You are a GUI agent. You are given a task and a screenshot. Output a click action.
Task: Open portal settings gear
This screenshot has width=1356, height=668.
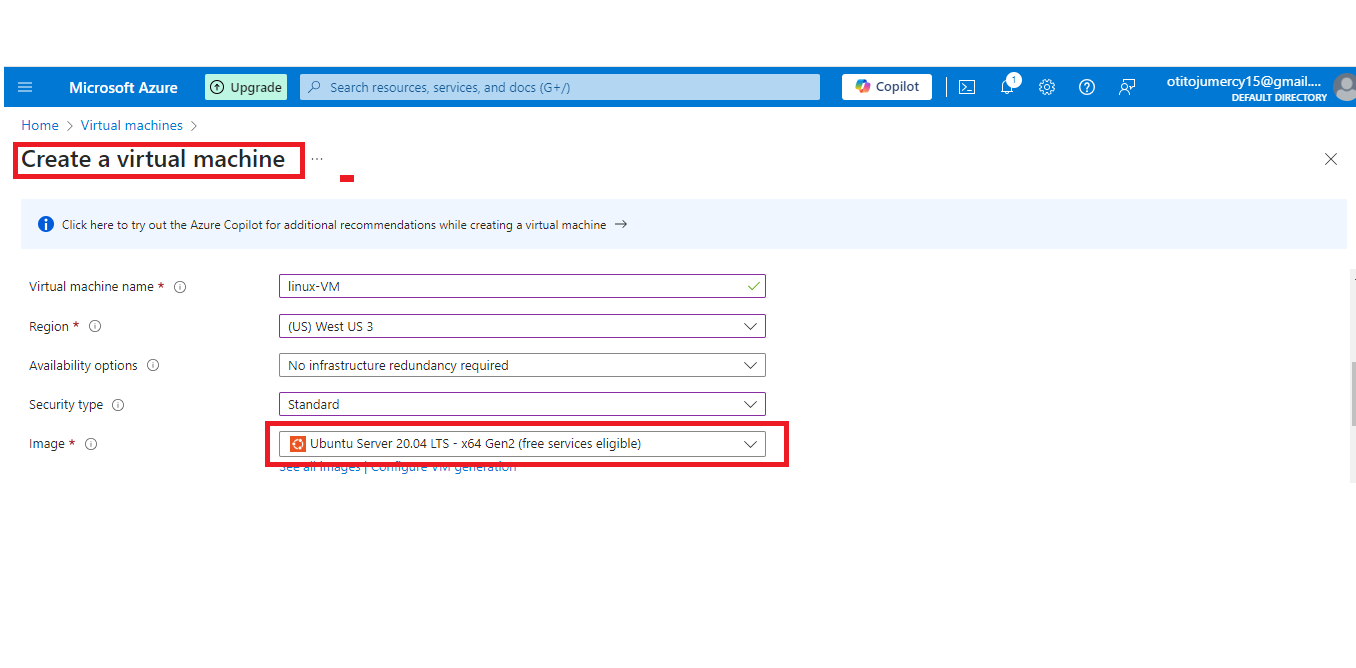point(1047,87)
